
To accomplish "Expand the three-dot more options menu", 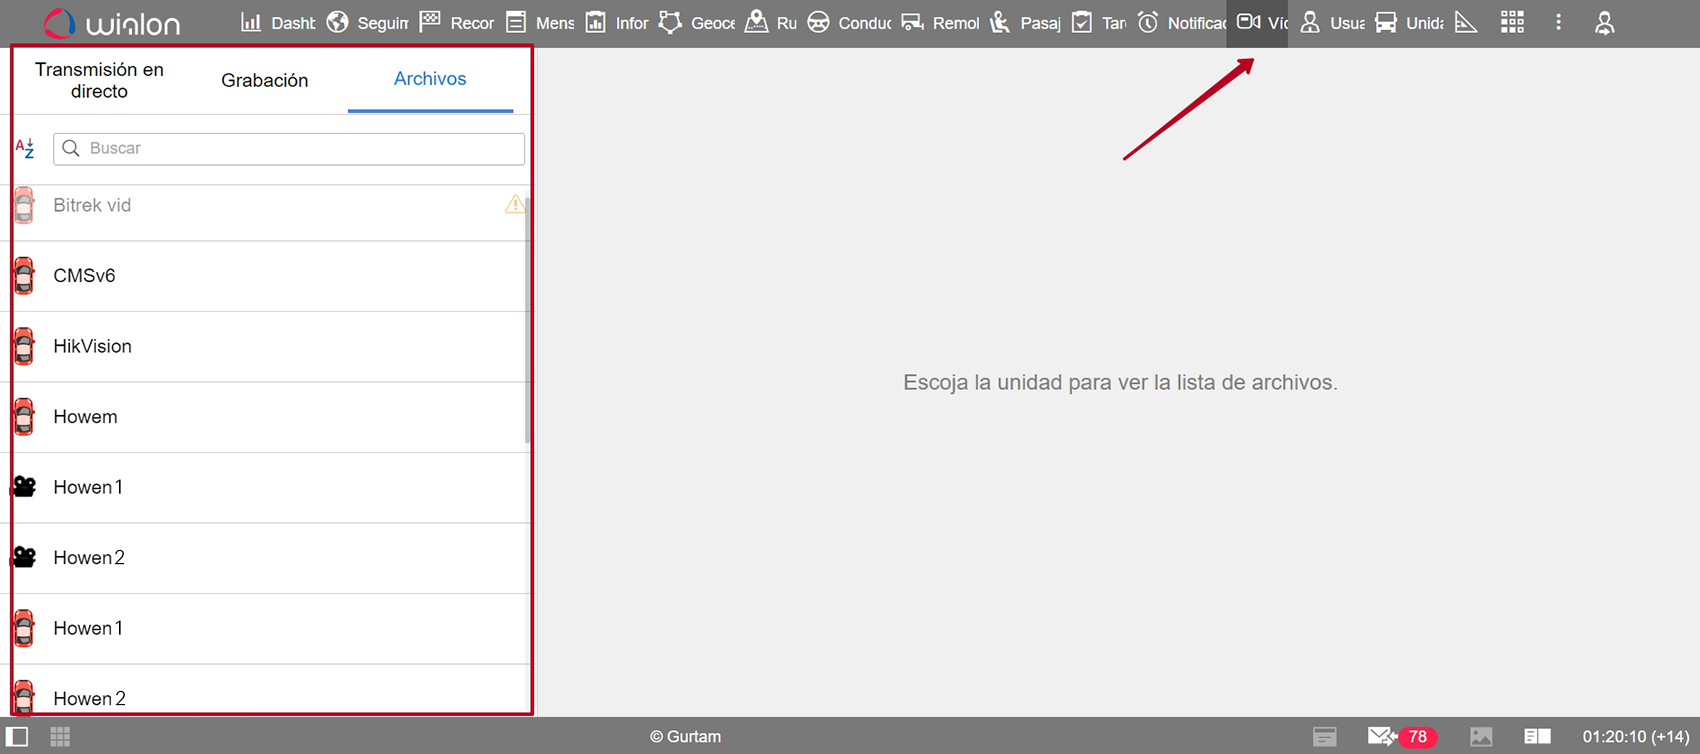I will coord(1558,23).
